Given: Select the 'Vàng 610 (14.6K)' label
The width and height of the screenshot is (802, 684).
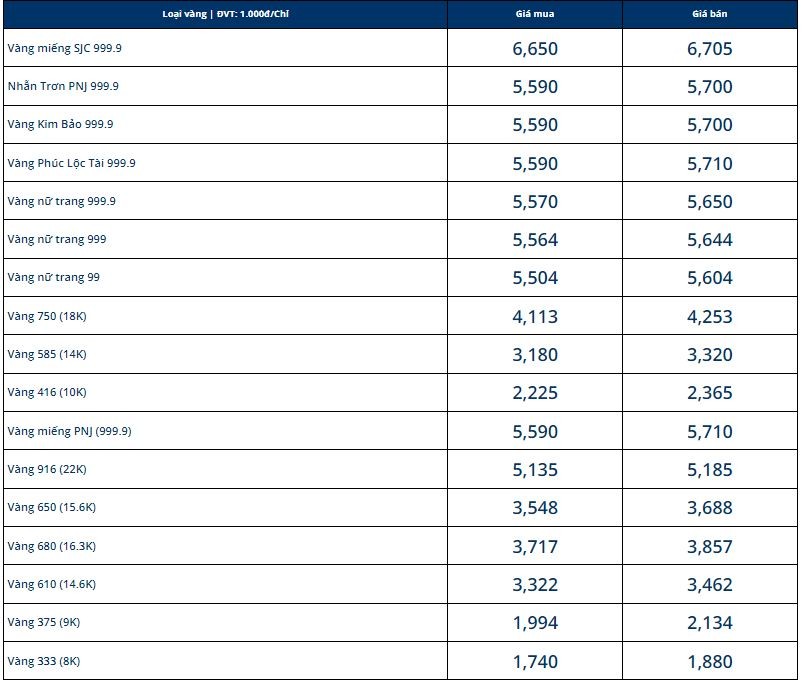Looking at the screenshot, I should point(52,584).
